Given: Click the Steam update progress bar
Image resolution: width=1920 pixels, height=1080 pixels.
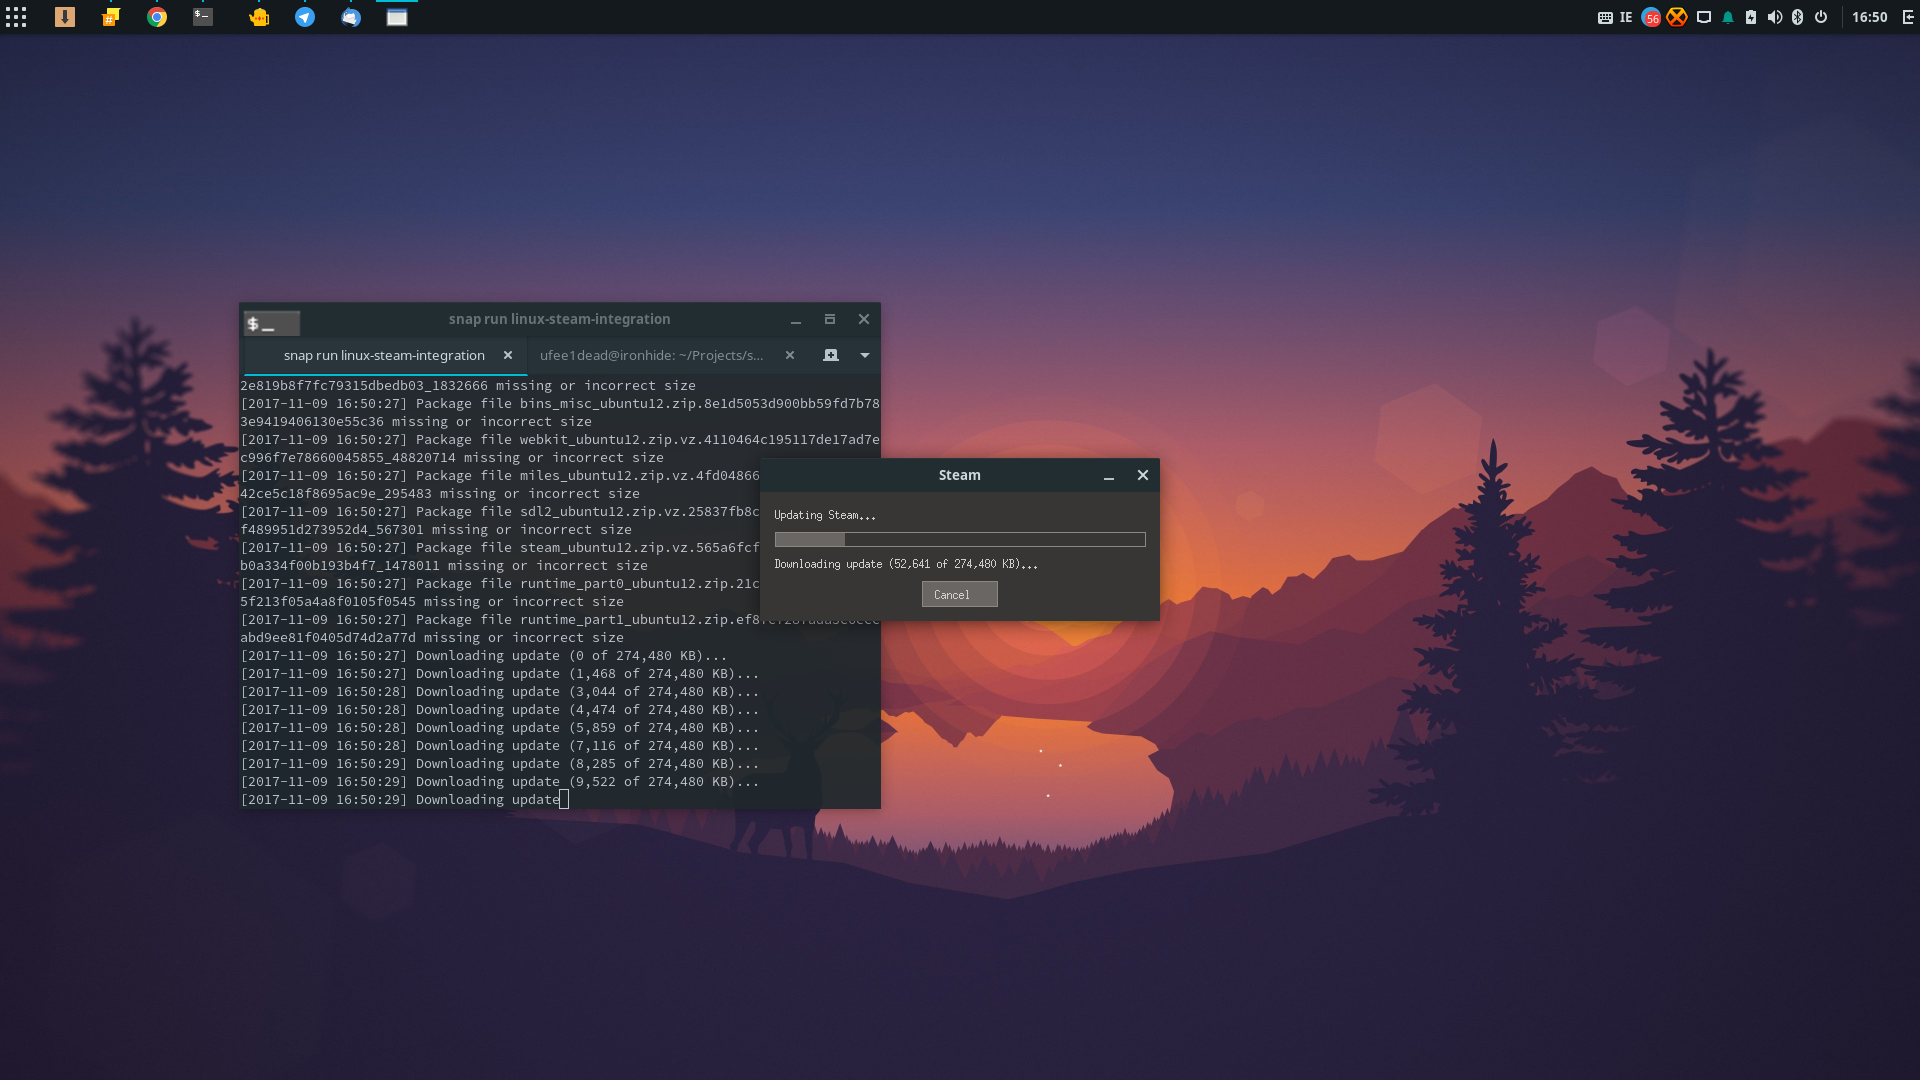Looking at the screenshot, I should coord(960,539).
